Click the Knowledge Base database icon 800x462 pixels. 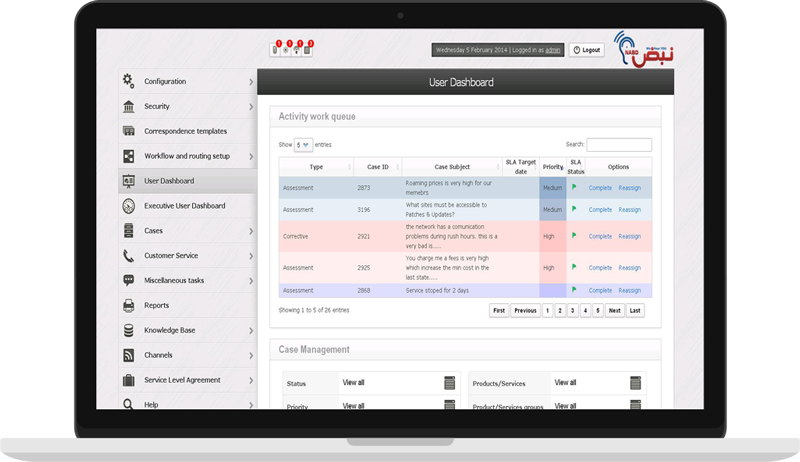click(128, 330)
